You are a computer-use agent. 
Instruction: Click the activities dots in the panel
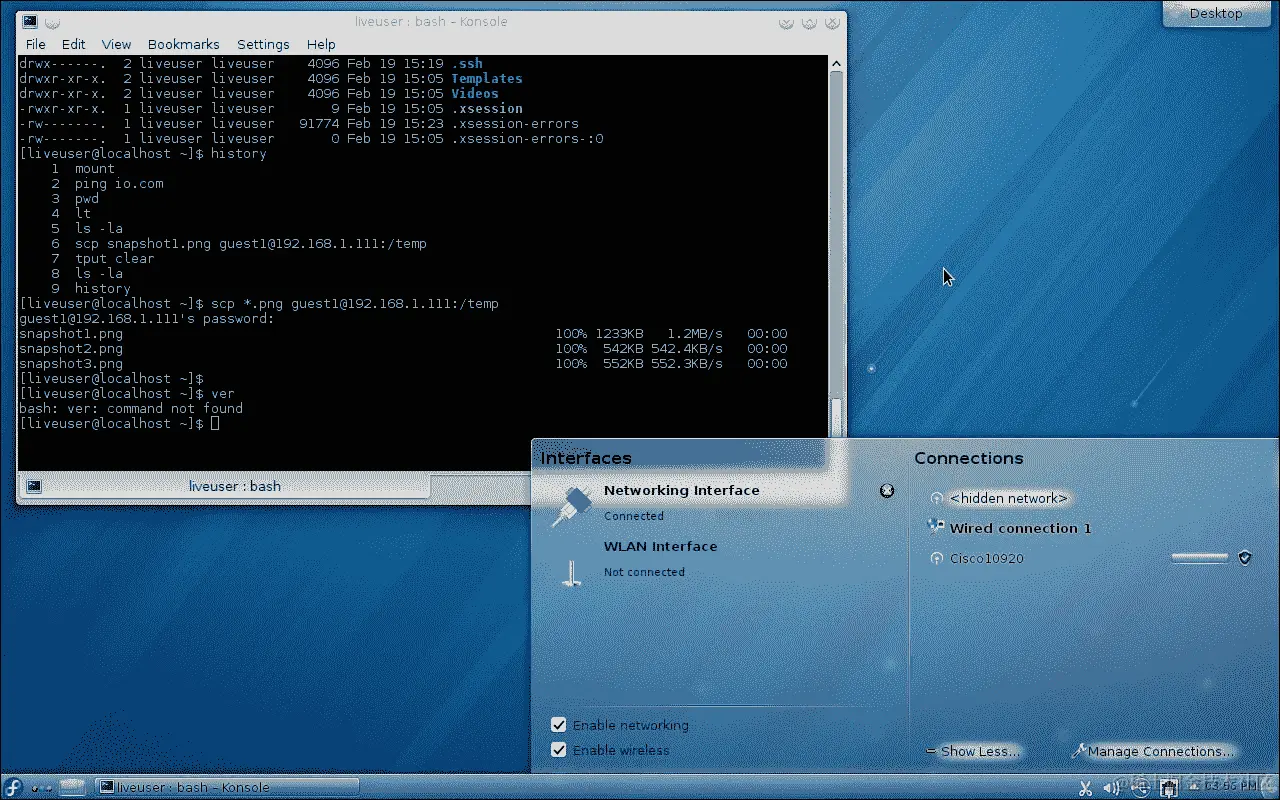[x=41, y=788]
